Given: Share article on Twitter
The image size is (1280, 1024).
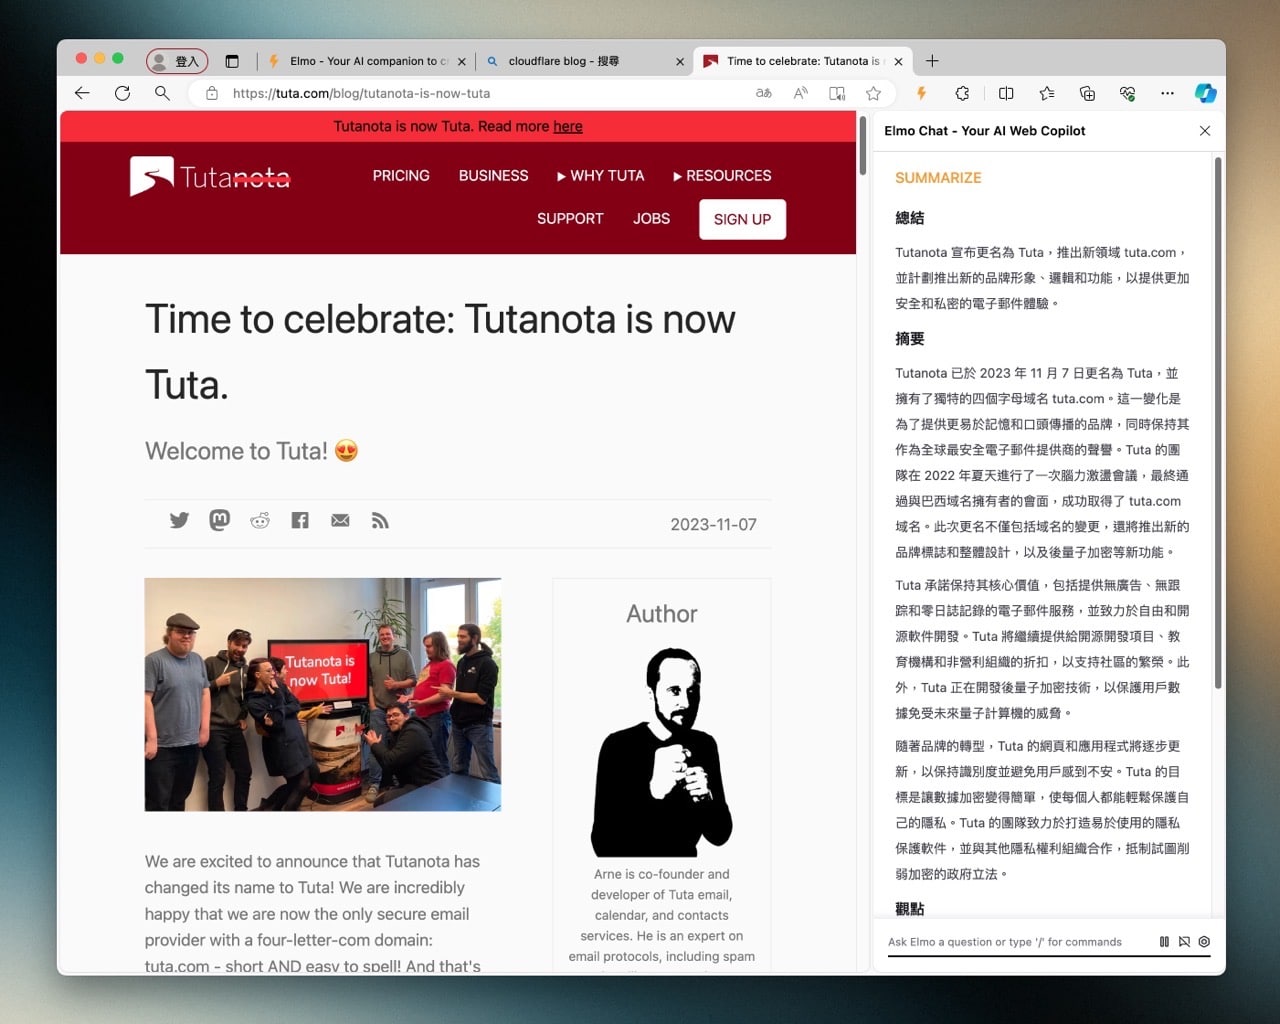Looking at the screenshot, I should pyautogui.click(x=179, y=520).
